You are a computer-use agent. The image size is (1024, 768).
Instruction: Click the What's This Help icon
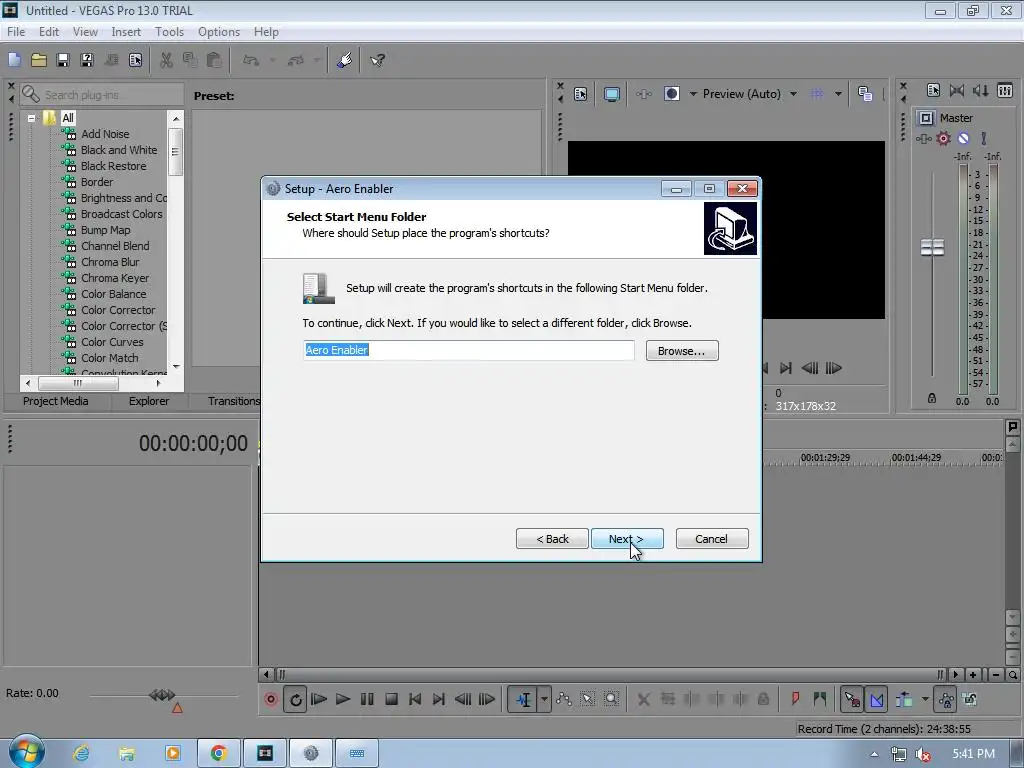[x=377, y=60]
